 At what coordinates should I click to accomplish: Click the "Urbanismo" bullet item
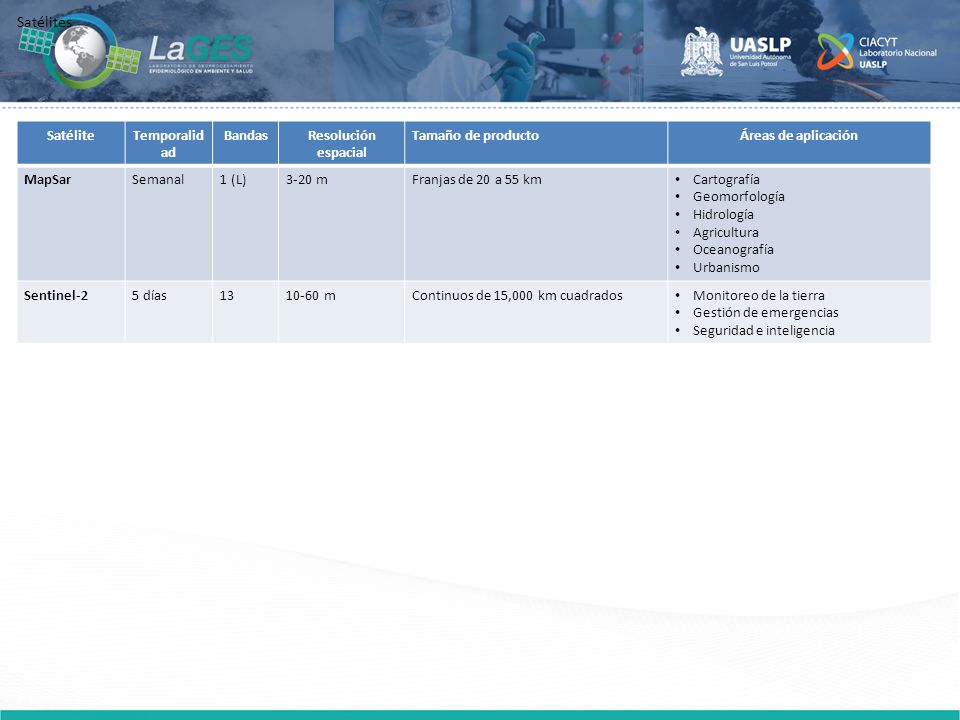point(726,268)
